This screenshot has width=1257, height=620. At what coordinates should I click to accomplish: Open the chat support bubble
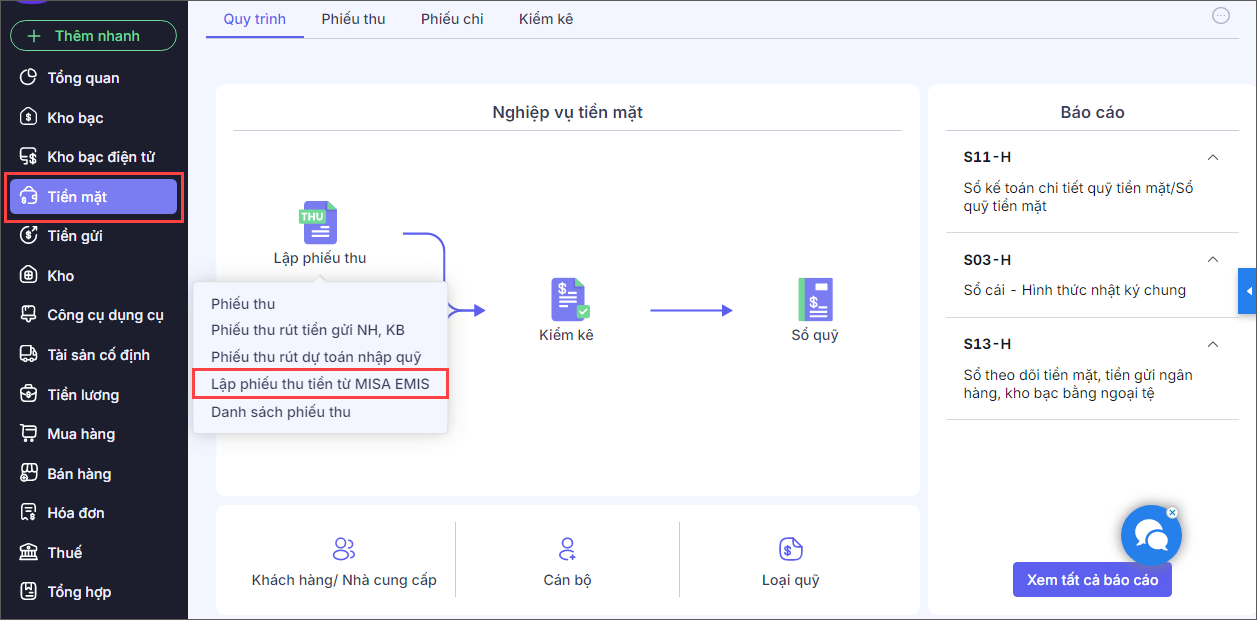click(1151, 537)
